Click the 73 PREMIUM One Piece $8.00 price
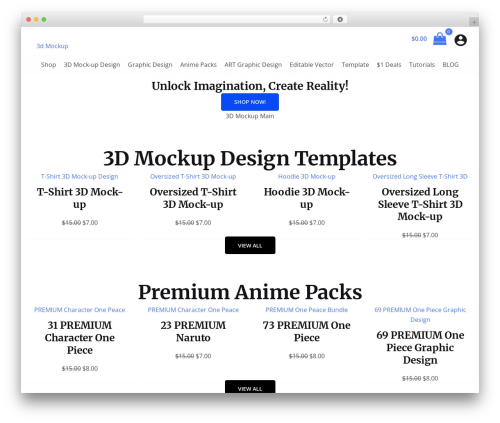Viewport: 500px width, 423px height. (x=317, y=356)
